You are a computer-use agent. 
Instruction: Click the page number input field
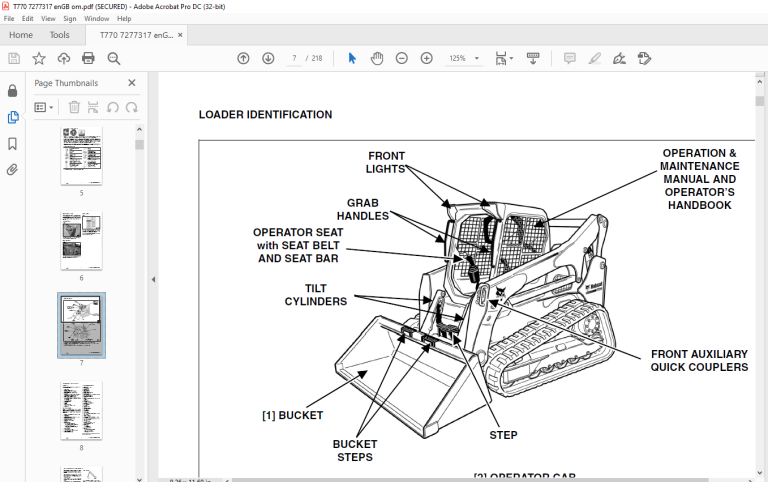click(x=294, y=58)
